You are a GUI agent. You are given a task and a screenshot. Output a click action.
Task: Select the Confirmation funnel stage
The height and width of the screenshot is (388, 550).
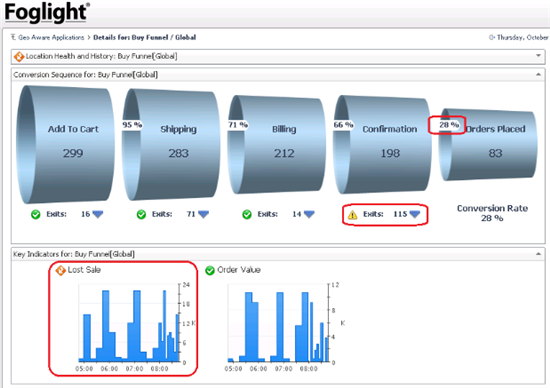pos(382,144)
